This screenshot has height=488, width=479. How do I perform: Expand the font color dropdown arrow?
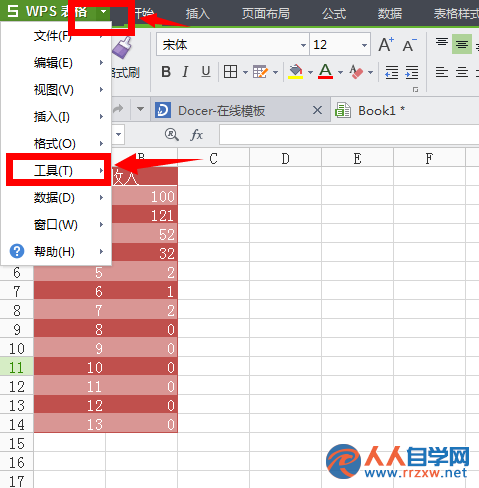340,72
